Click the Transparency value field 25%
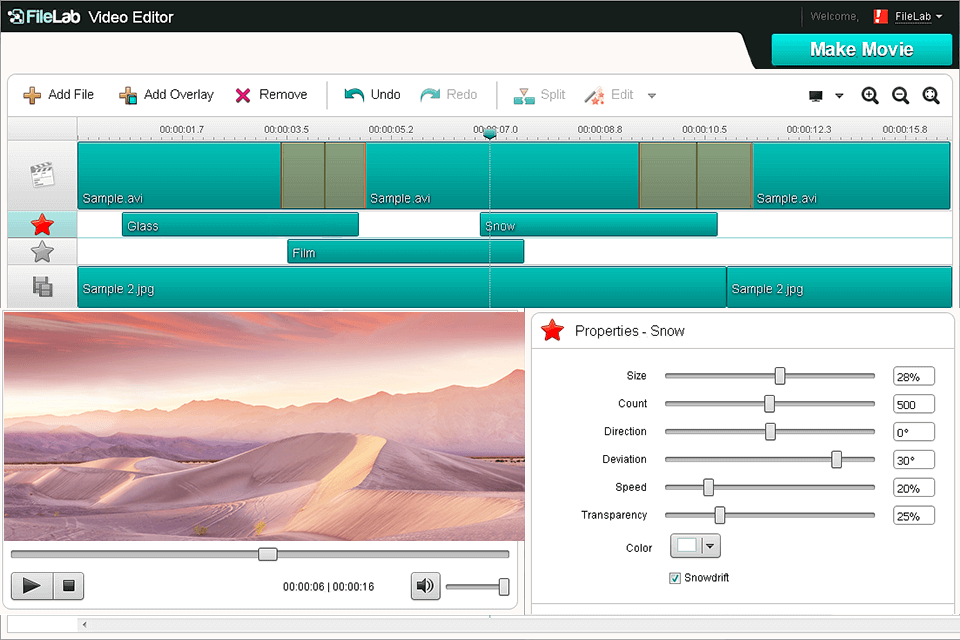The height and width of the screenshot is (640, 960). 913,515
